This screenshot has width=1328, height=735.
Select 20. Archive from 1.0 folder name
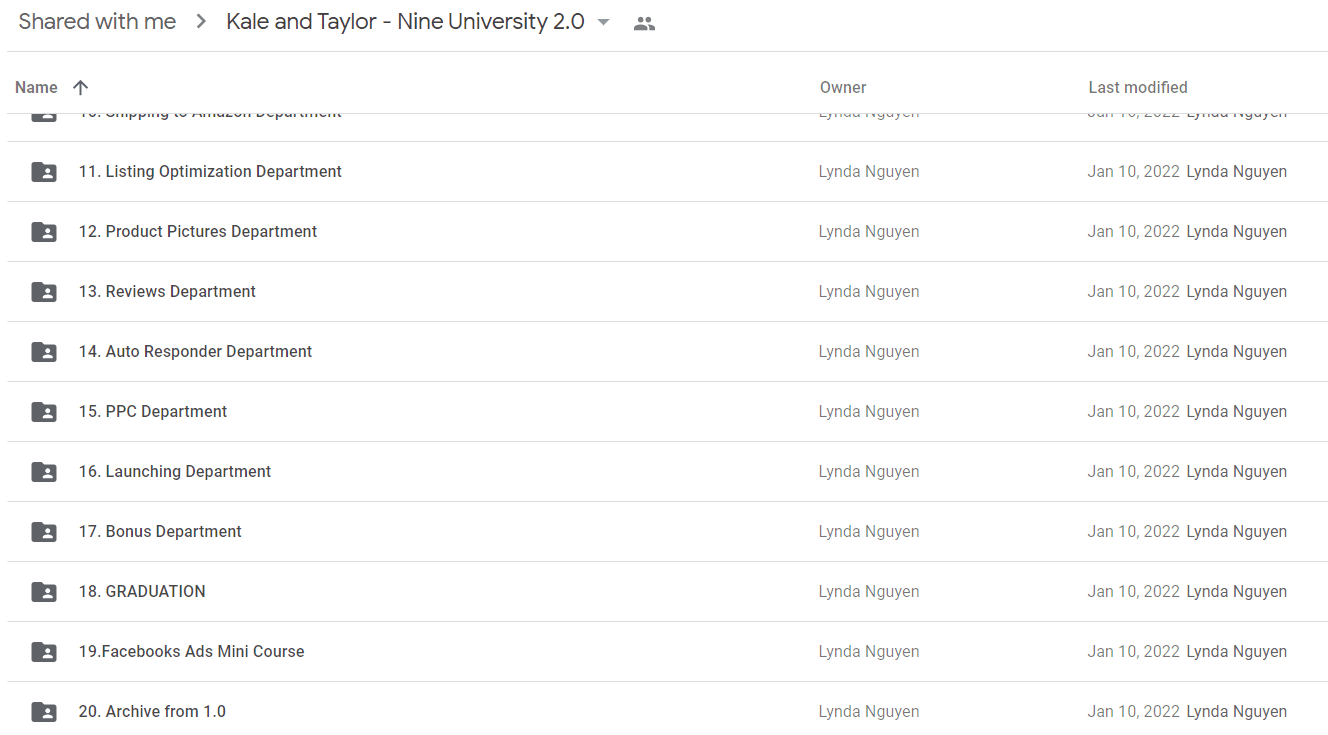pos(152,711)
